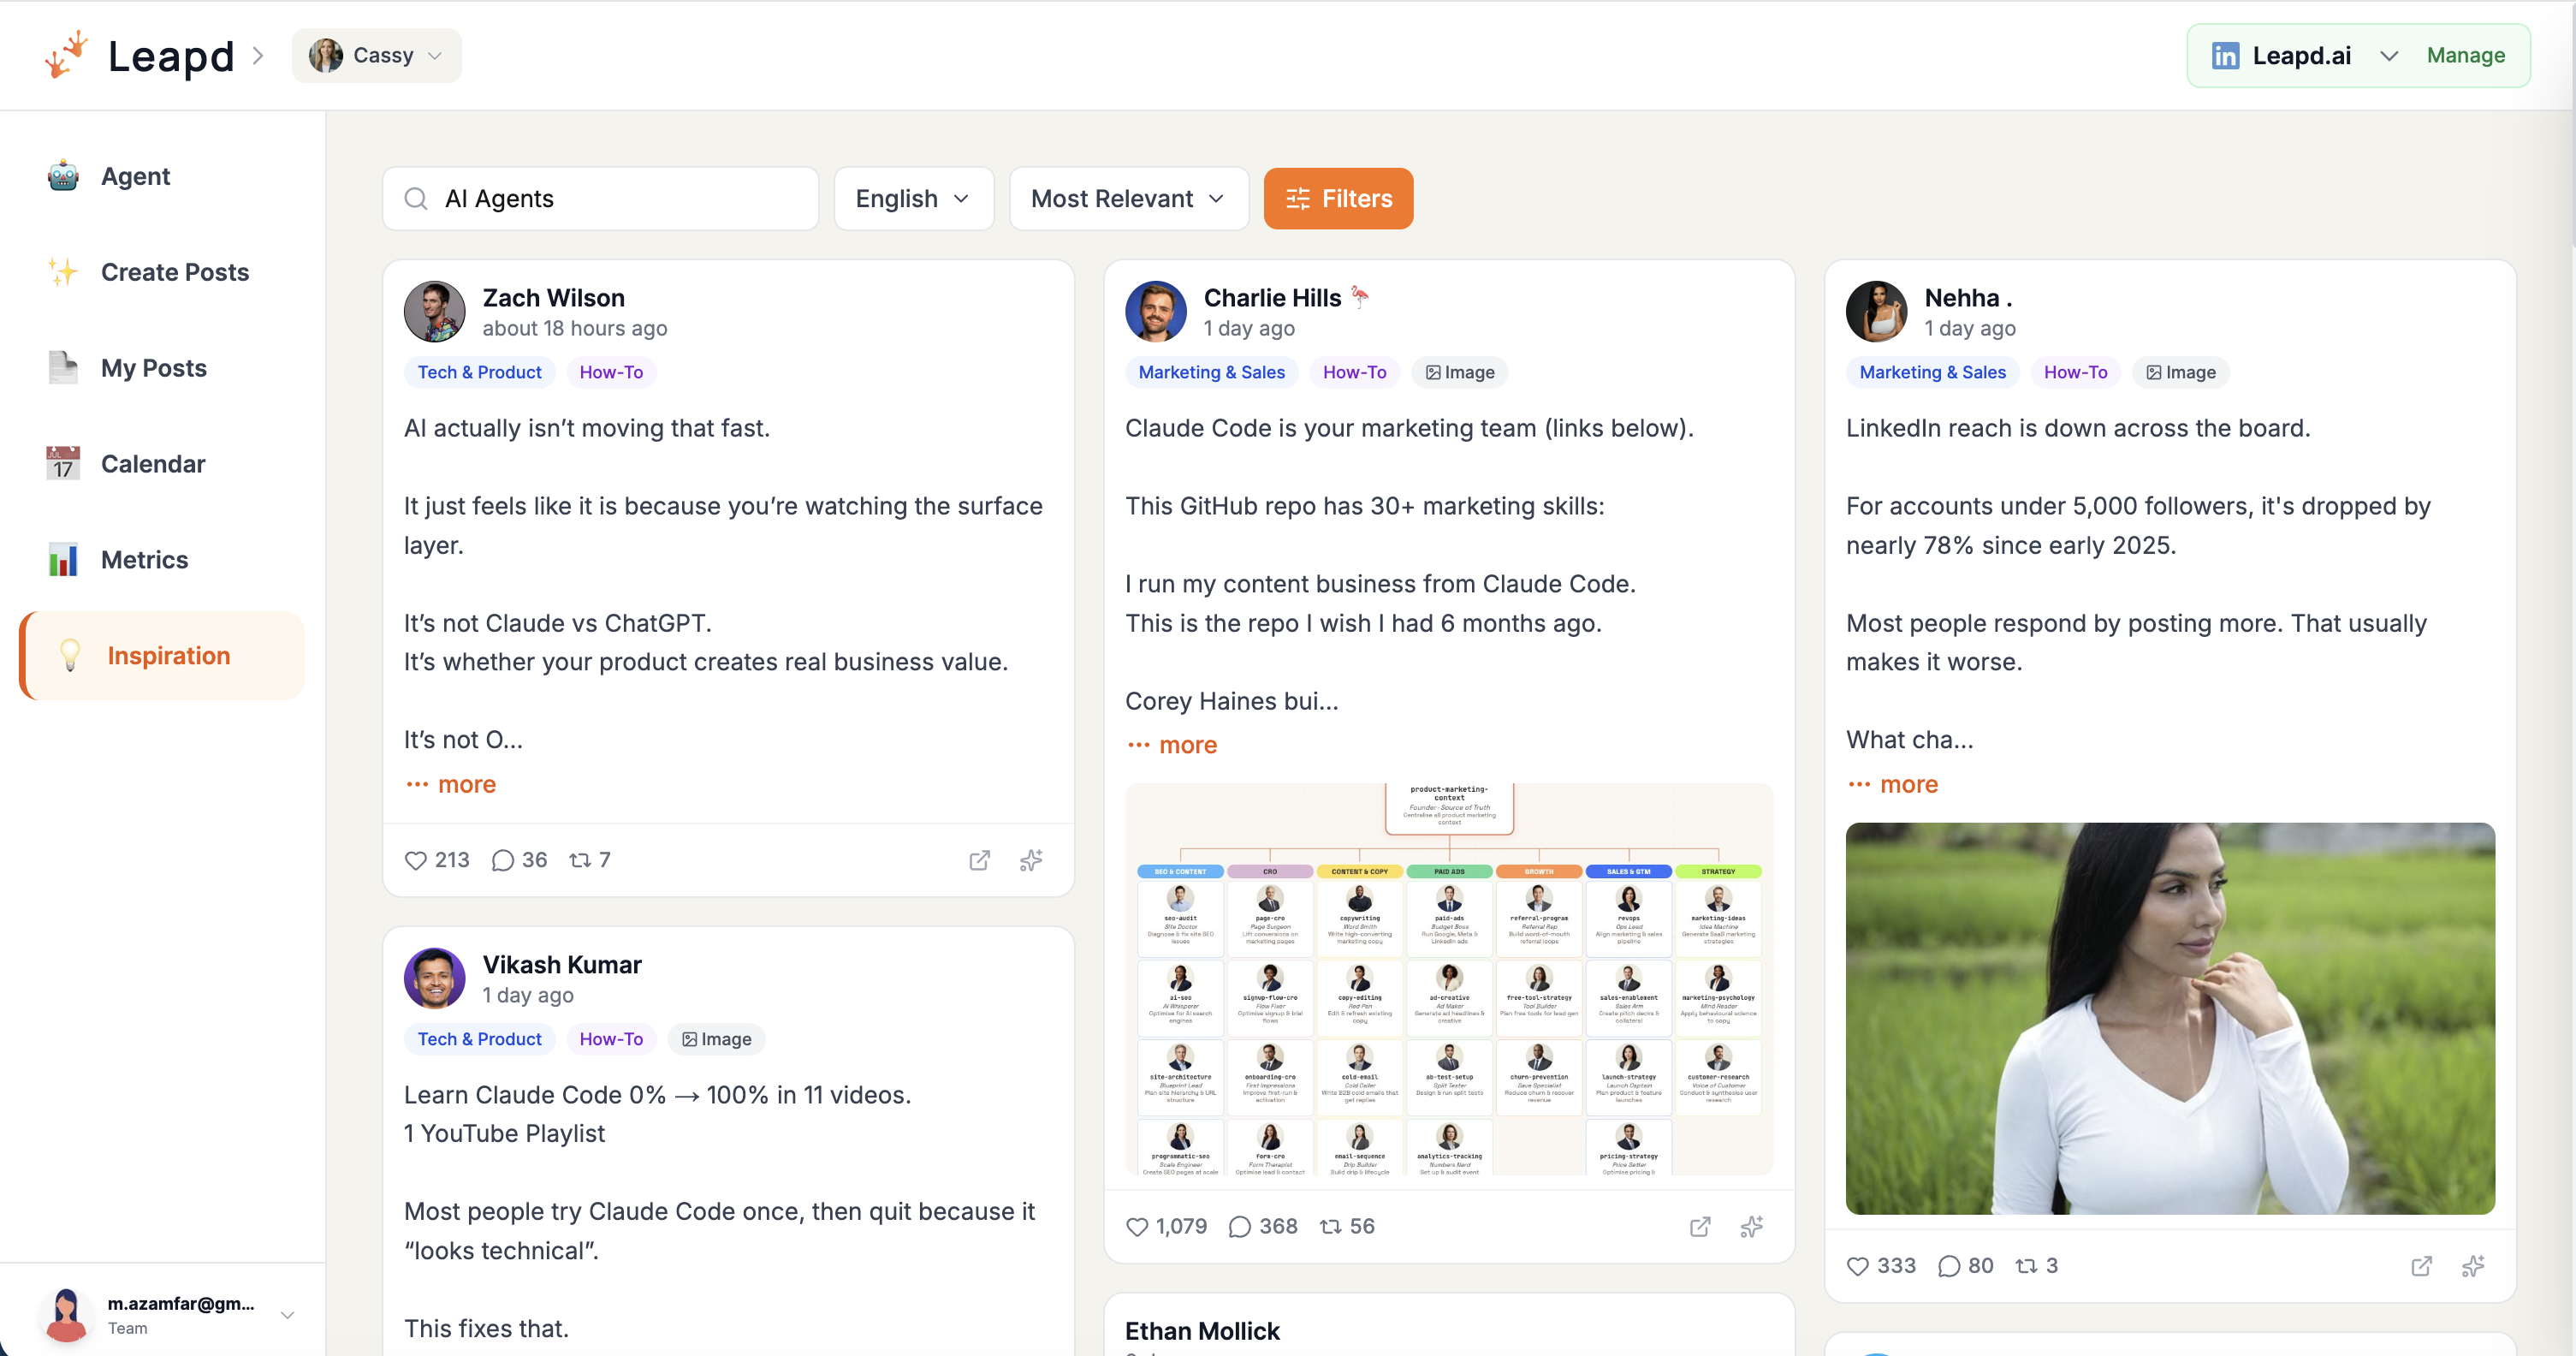Expand the Most Relevant sorting dropdown
The width and height of the screenshot is (2576, 1356).
(x=1127, y=198)
